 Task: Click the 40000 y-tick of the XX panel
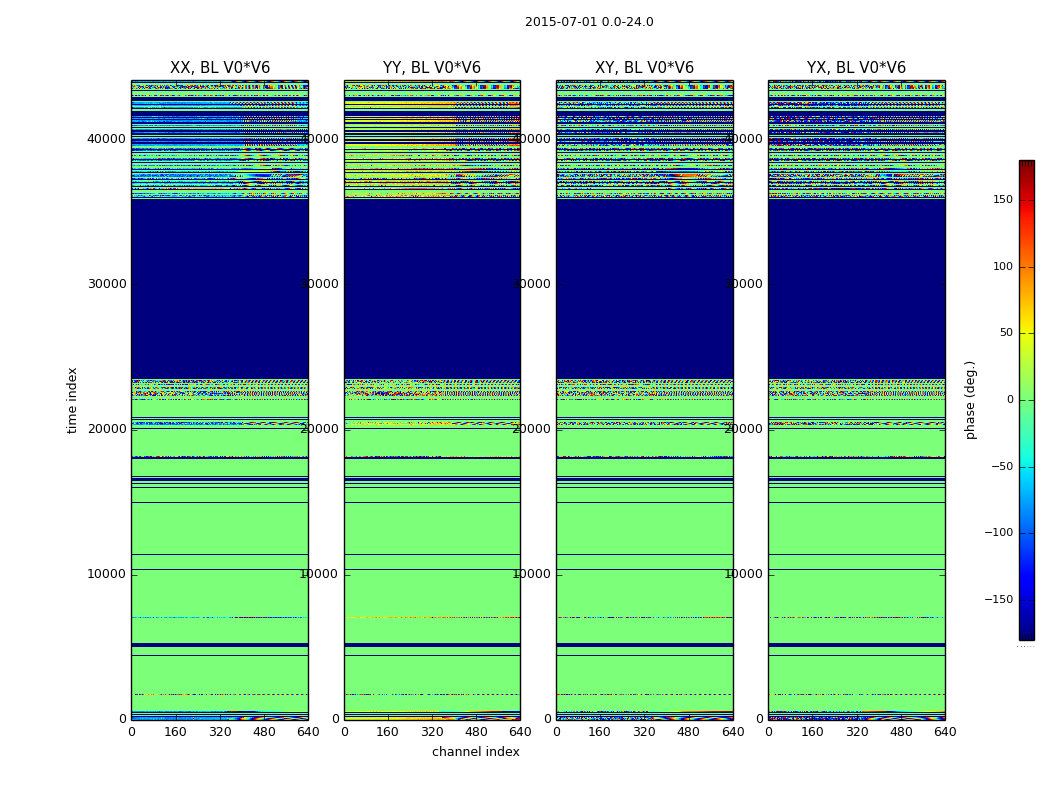coord(107,139)
